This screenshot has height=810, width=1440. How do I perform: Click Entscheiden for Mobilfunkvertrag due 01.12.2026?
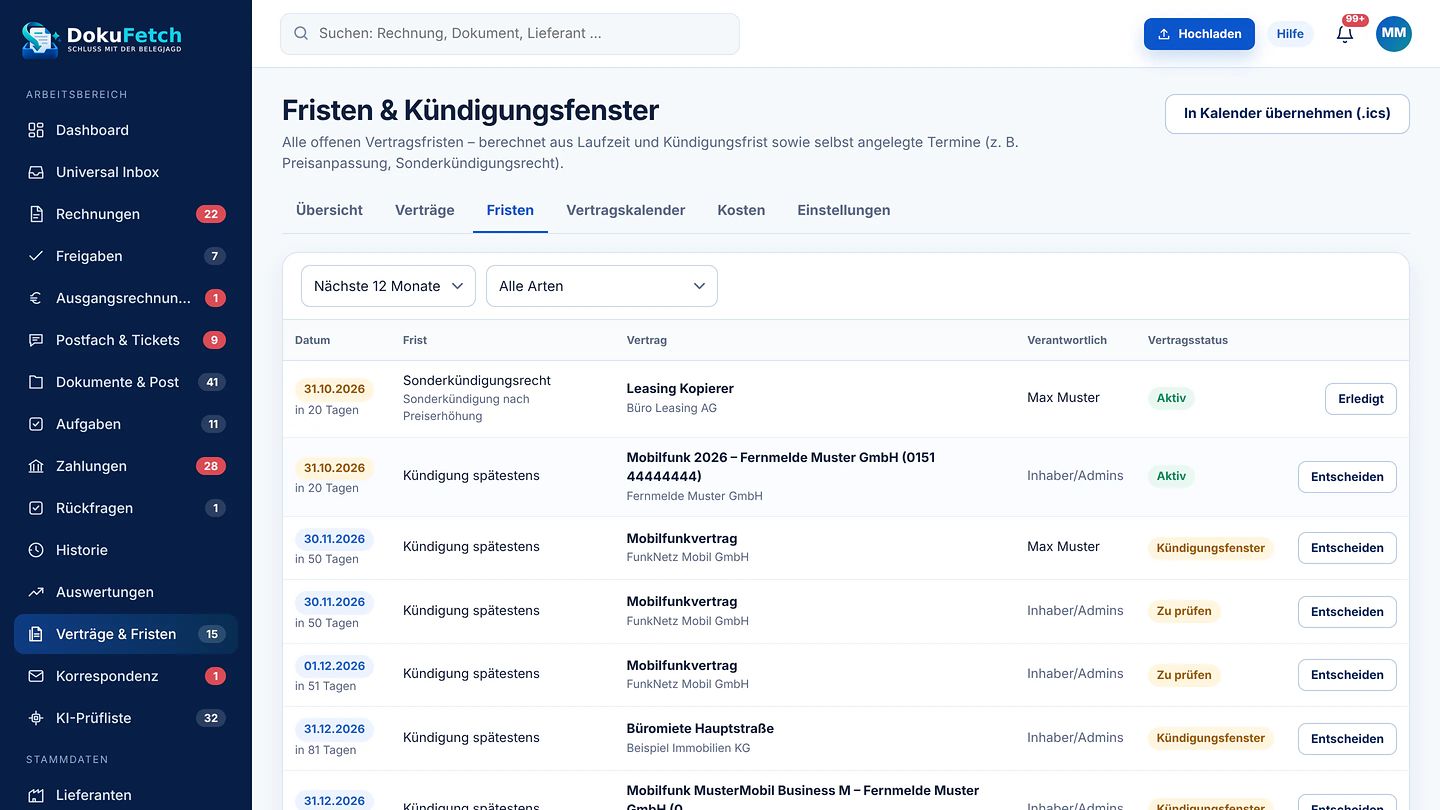tap(1347, 675)
